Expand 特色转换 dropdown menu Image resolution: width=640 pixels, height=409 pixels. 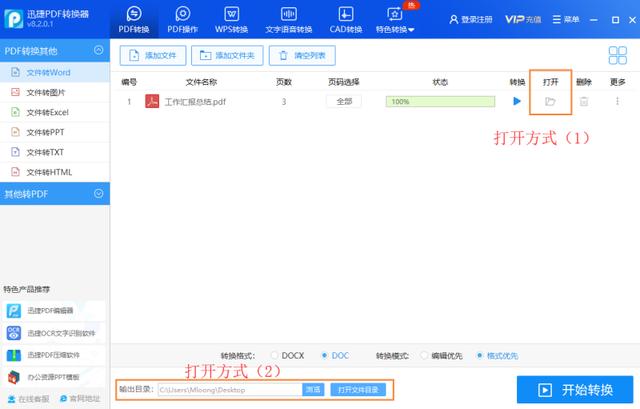coord(395,19)
